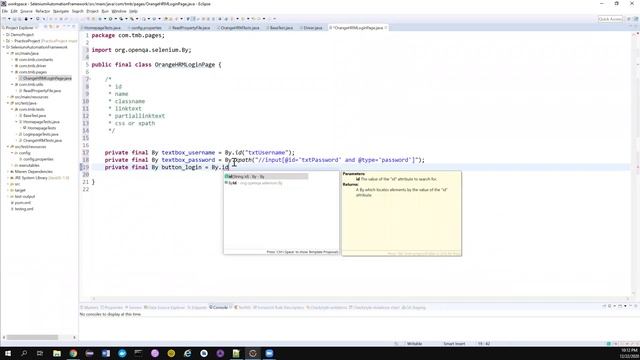Choose the id(String id) autocomplete proposal
This screenshot has width=640, height=360.
tap(266, 176)
